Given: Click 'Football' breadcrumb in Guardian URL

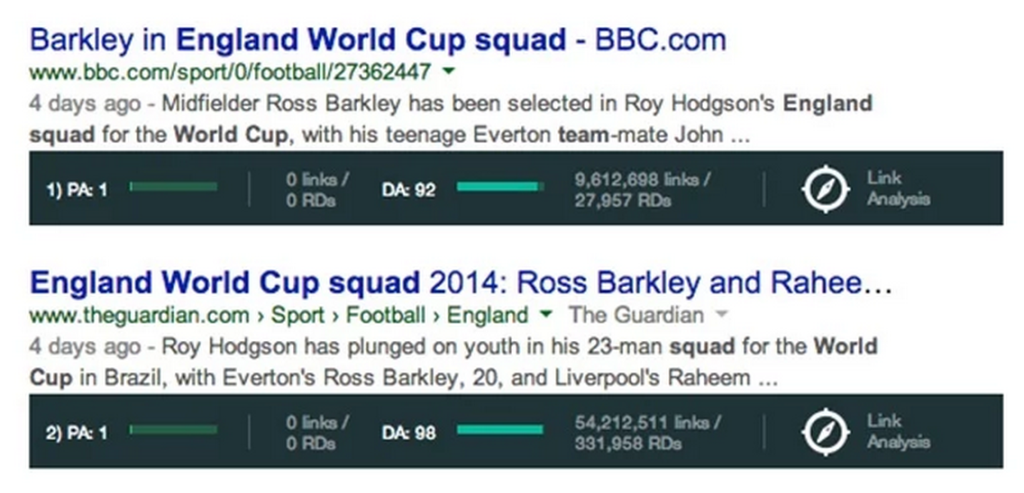Looking at the screenshot, I should click(x=385, y=315).
